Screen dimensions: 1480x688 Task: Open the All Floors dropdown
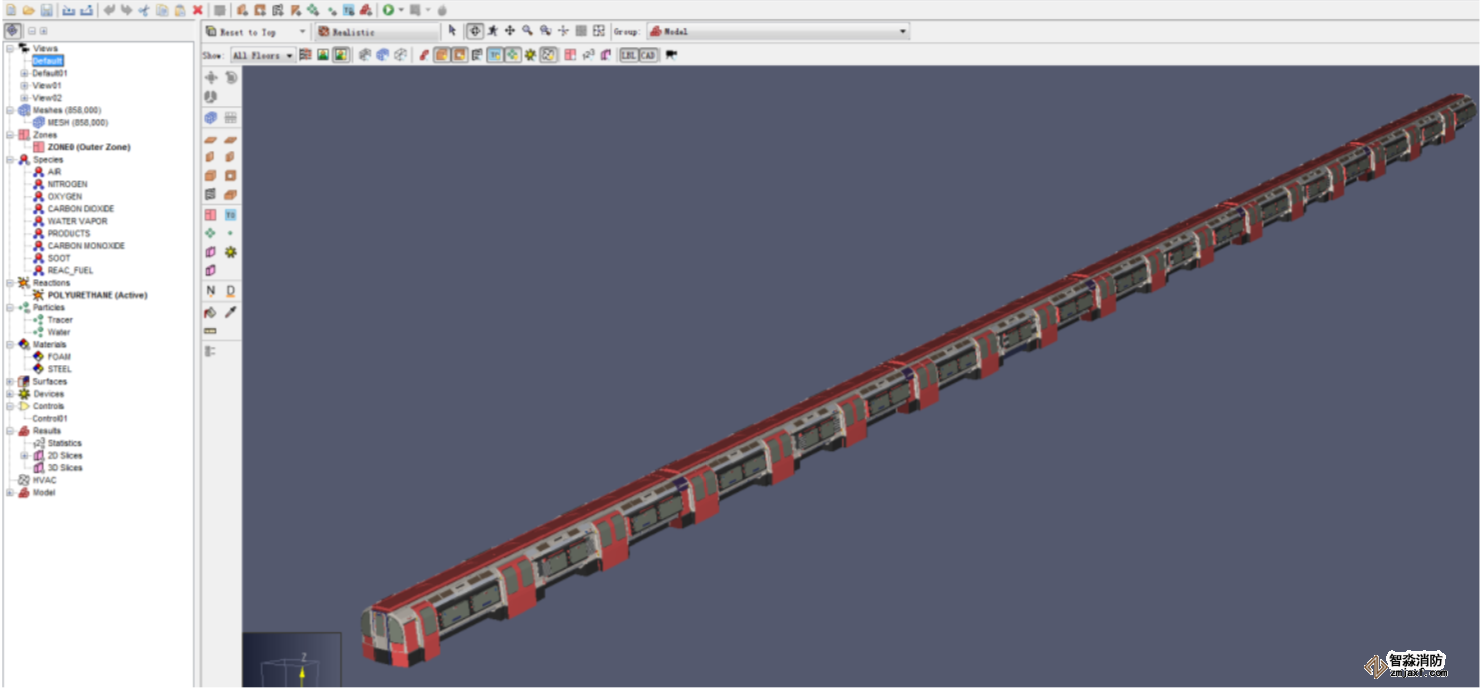coord(263,55)
